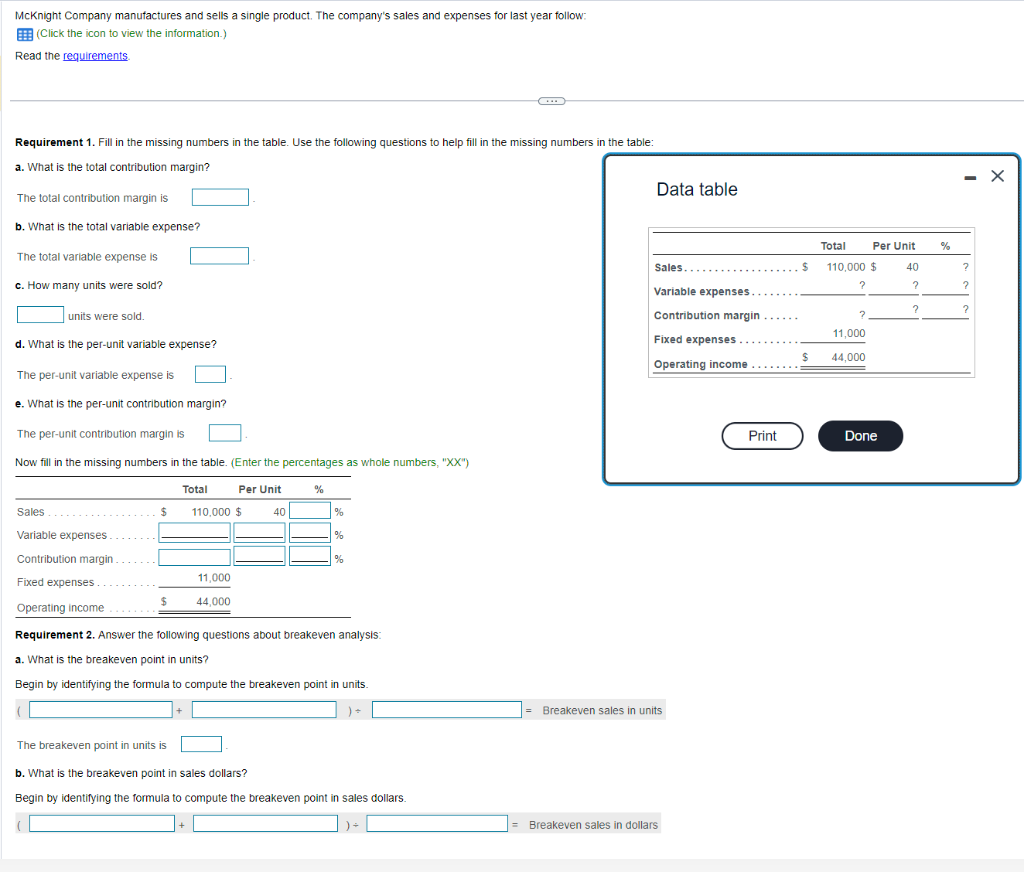The width and height of the screenshot is (1024, 872).
Task: Select the Variable expenses Total input box
Action: pyautogui.click(x=195, y=533)
